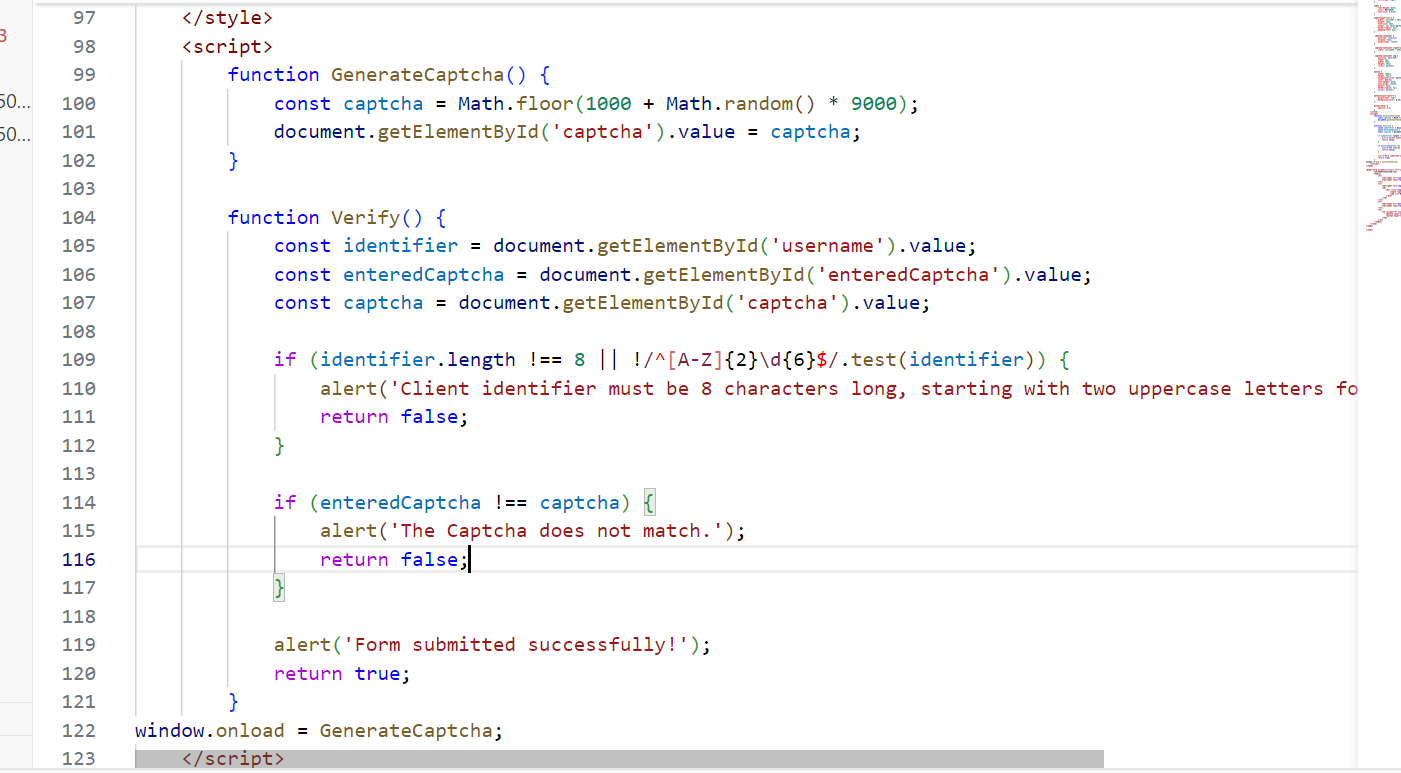The height and width of the screenshot is (773, 1401).
Task: Click line number 97 in gutter
Action: (x=85, y=18)
